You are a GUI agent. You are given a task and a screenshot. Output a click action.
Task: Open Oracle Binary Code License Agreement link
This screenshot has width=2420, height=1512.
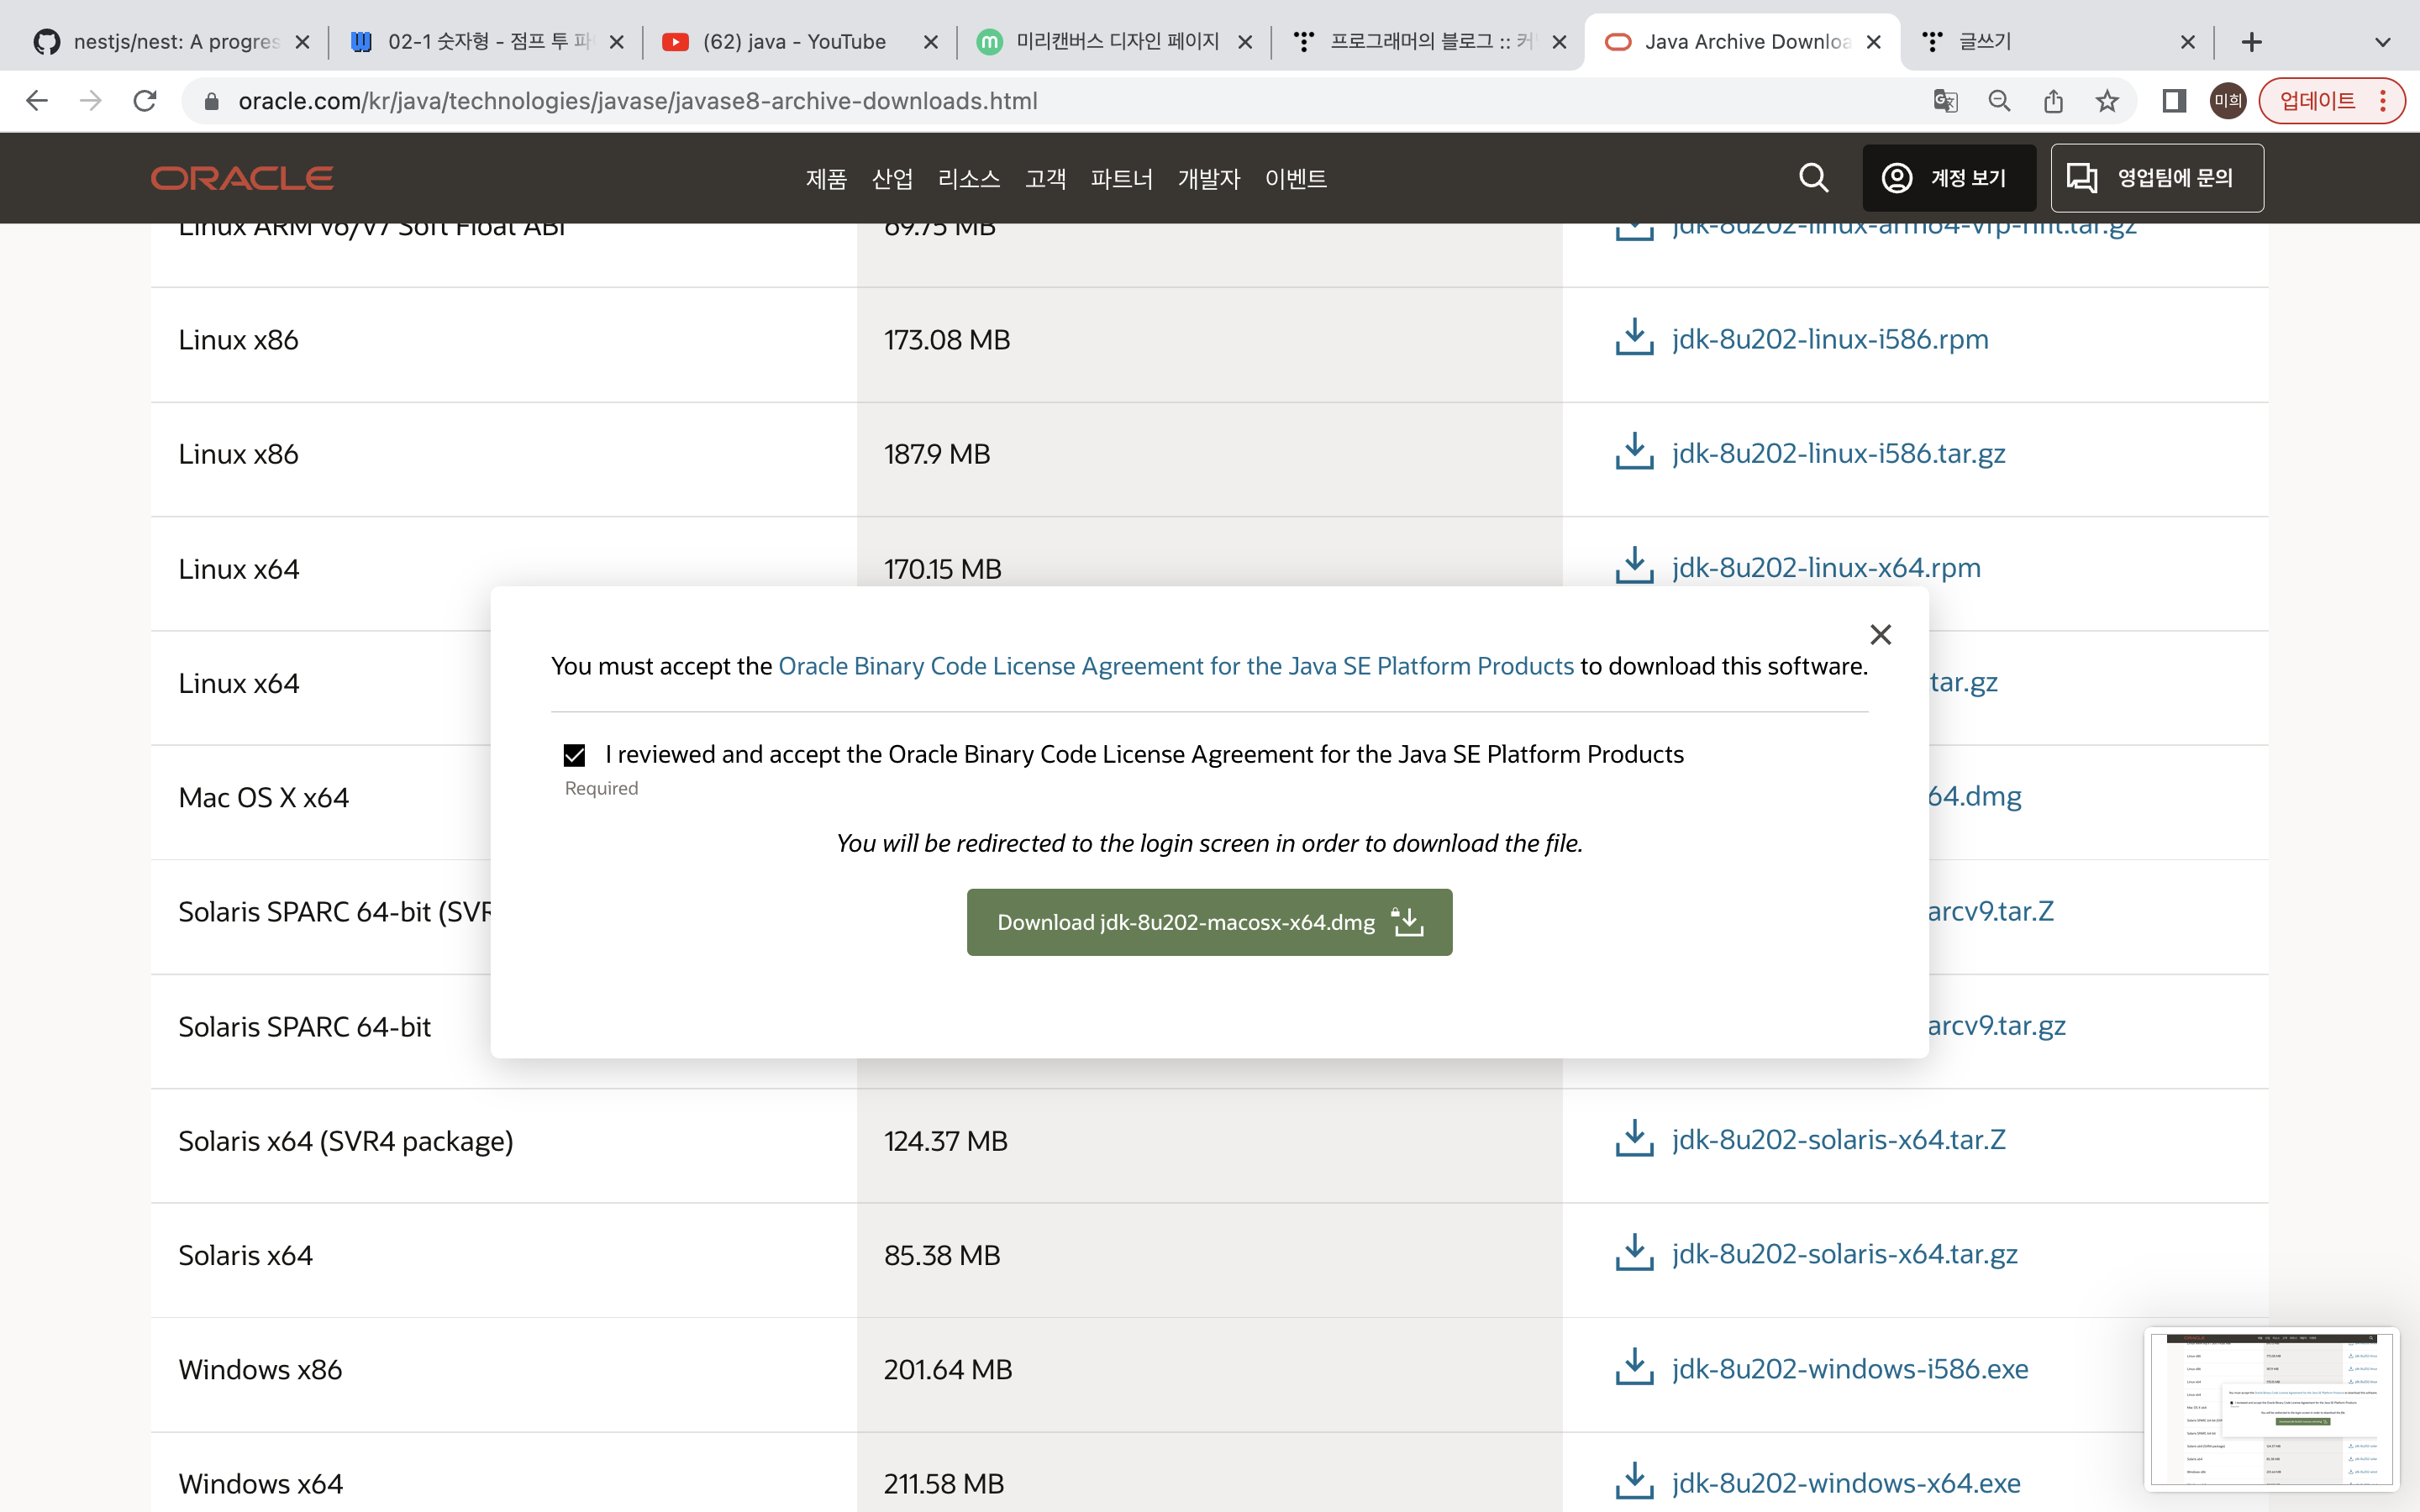[x=1176, y=666]
